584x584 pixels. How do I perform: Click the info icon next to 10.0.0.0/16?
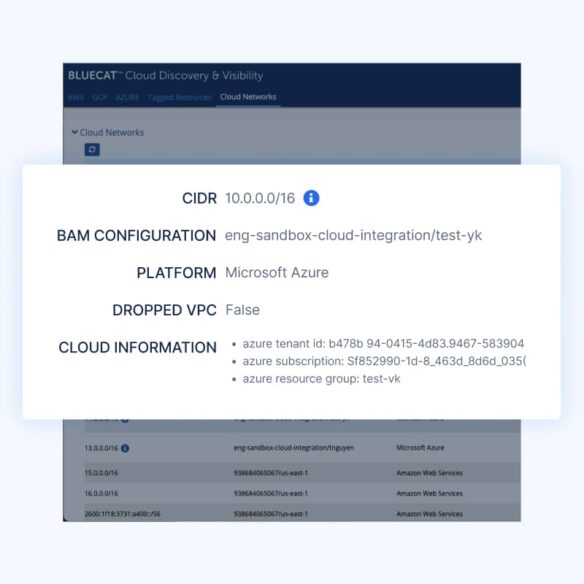pos(311,198)
